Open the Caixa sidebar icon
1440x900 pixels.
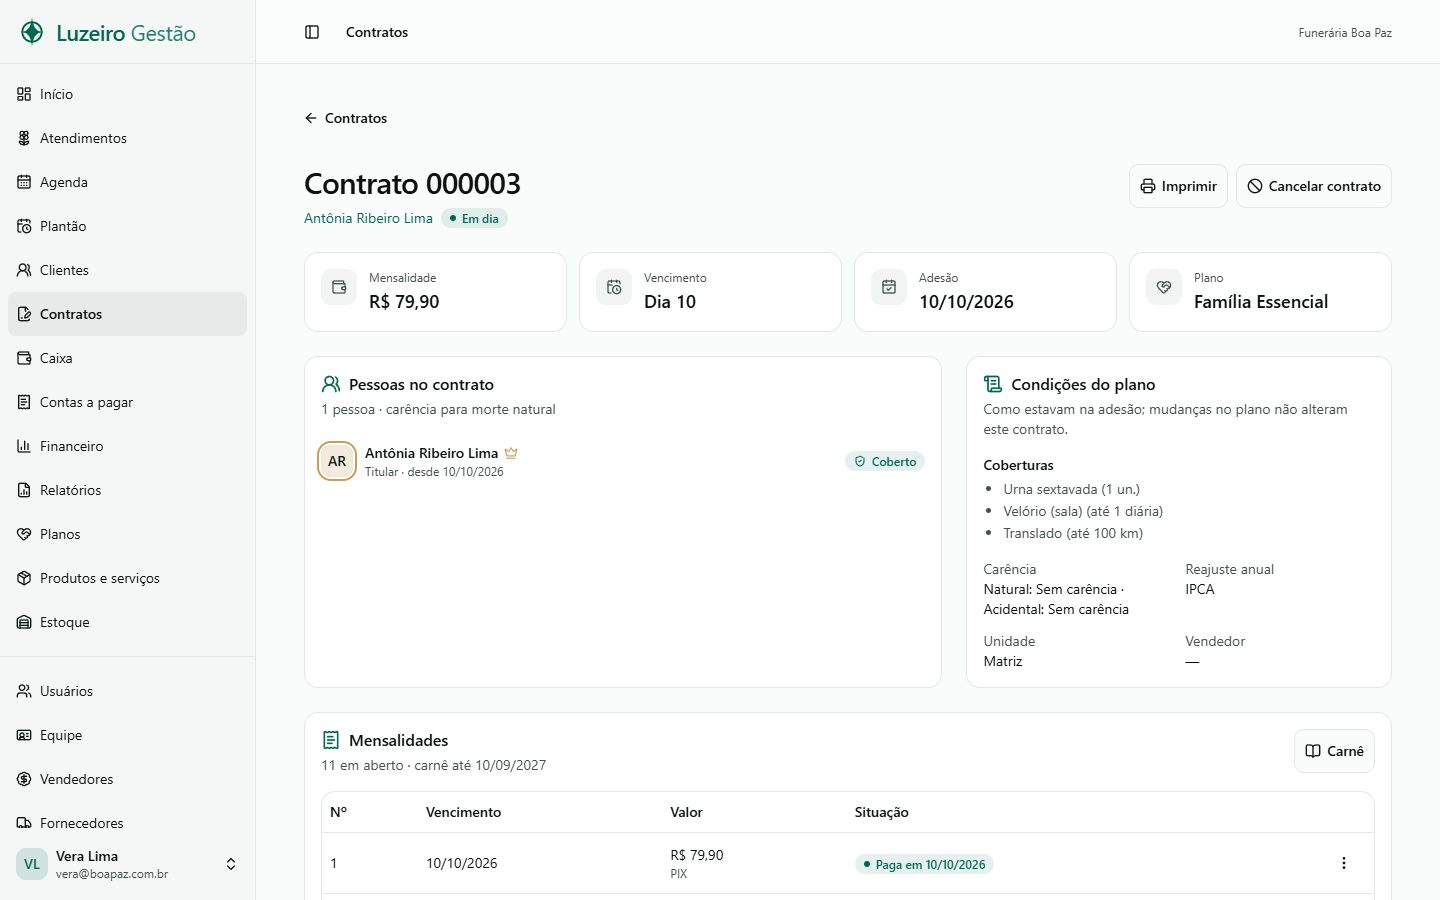[24, 358]
